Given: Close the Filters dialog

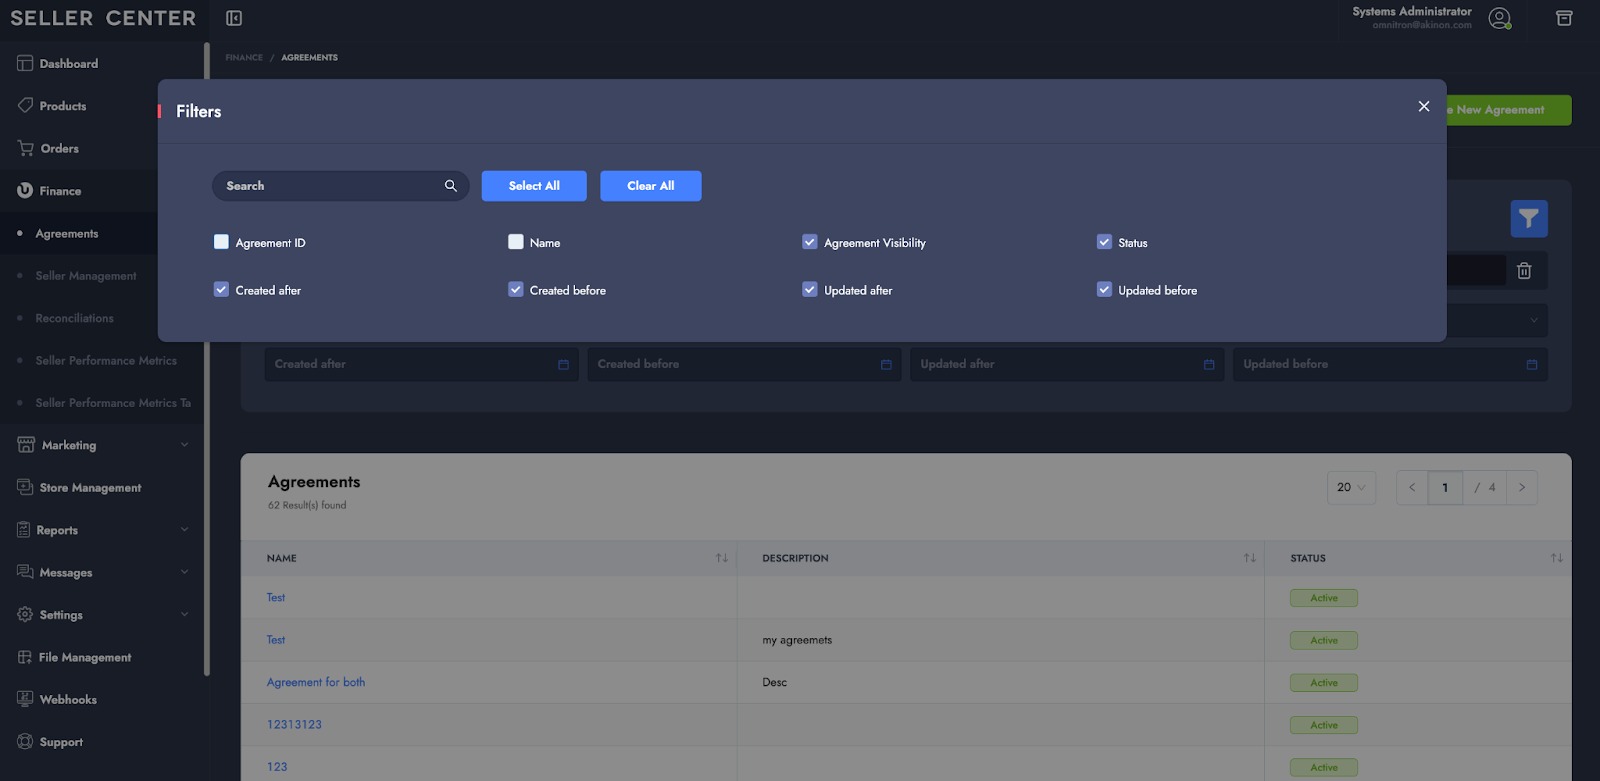Looking at the screenshot, I should (x=1423, y=106).
